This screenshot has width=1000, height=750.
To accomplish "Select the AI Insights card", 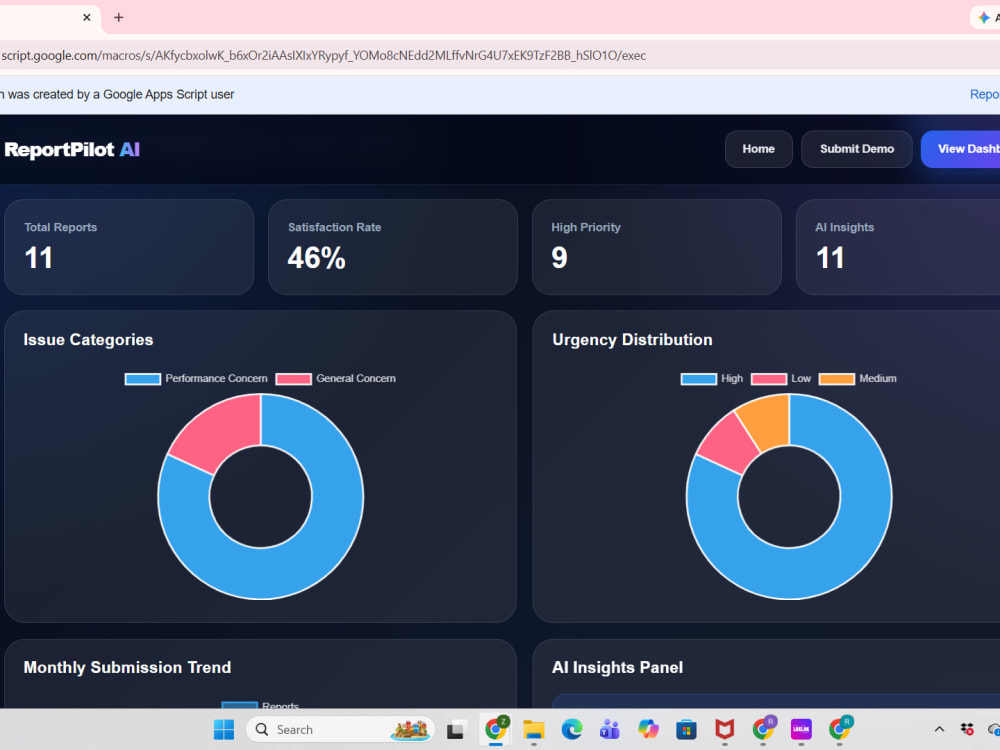I will [x=898, y=247].
